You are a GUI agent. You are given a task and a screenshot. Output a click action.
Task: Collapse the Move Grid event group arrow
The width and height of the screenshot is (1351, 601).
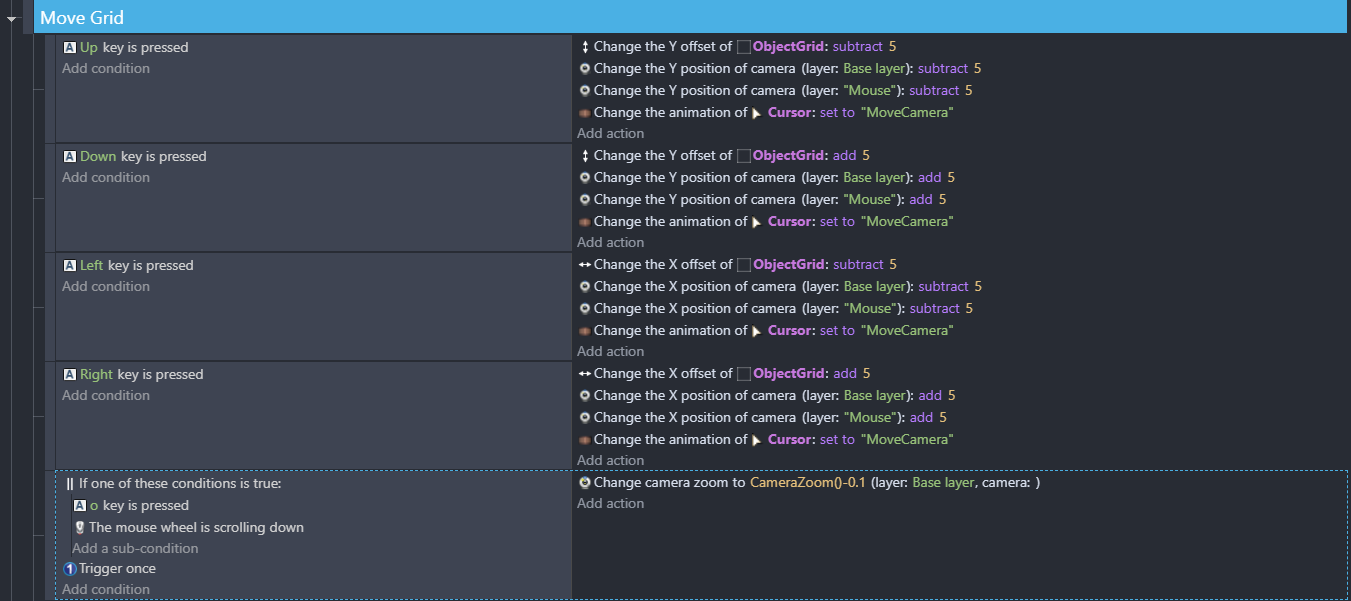pyautogui.click(x=11, y=19)
